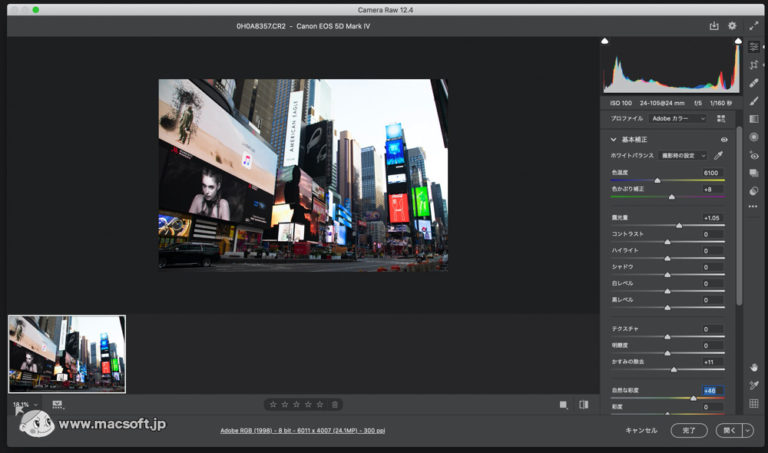Viewport: 768px width, 453px height.
Task: Click the キャンセル button
Action: (x=641, y=430)
